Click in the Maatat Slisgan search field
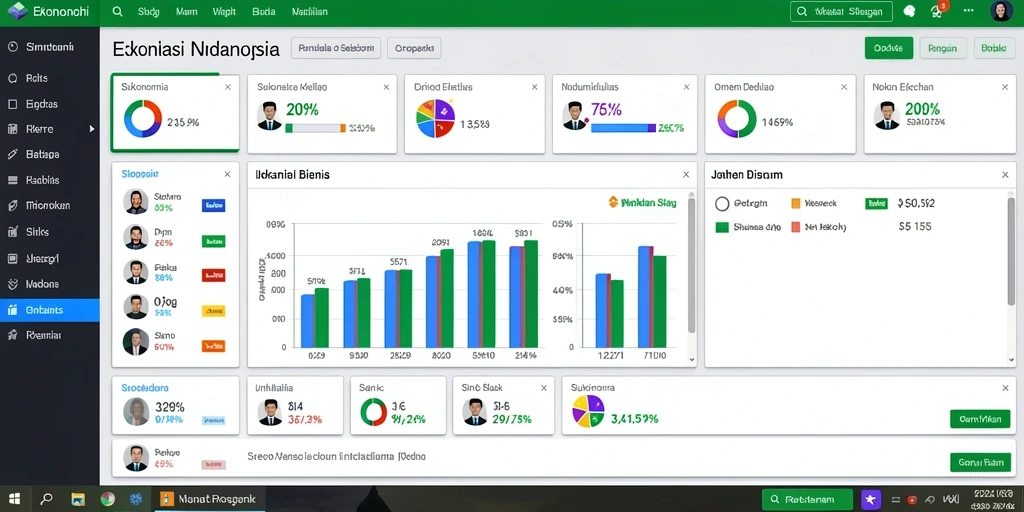The height and width of the screenshot is (512, 1024). tap(841, 12)
